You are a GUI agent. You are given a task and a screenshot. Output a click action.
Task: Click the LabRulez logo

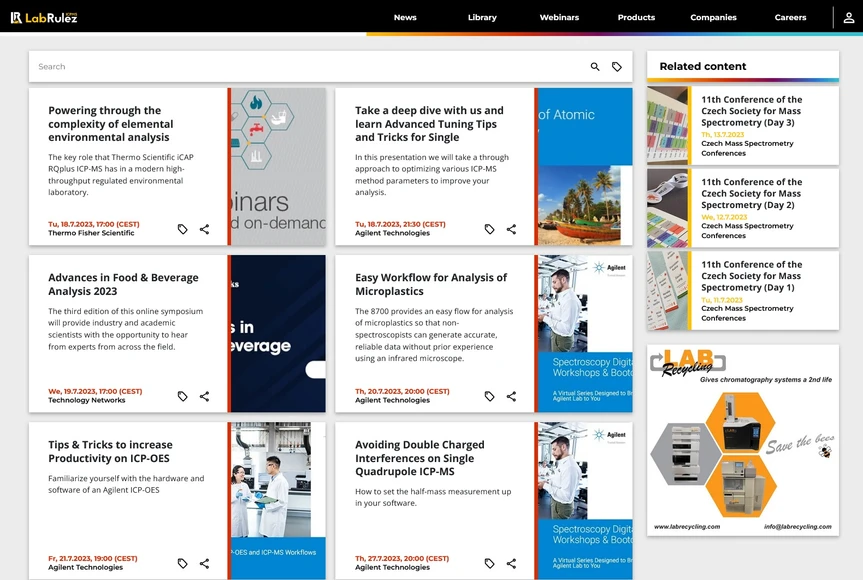[44, 18]
